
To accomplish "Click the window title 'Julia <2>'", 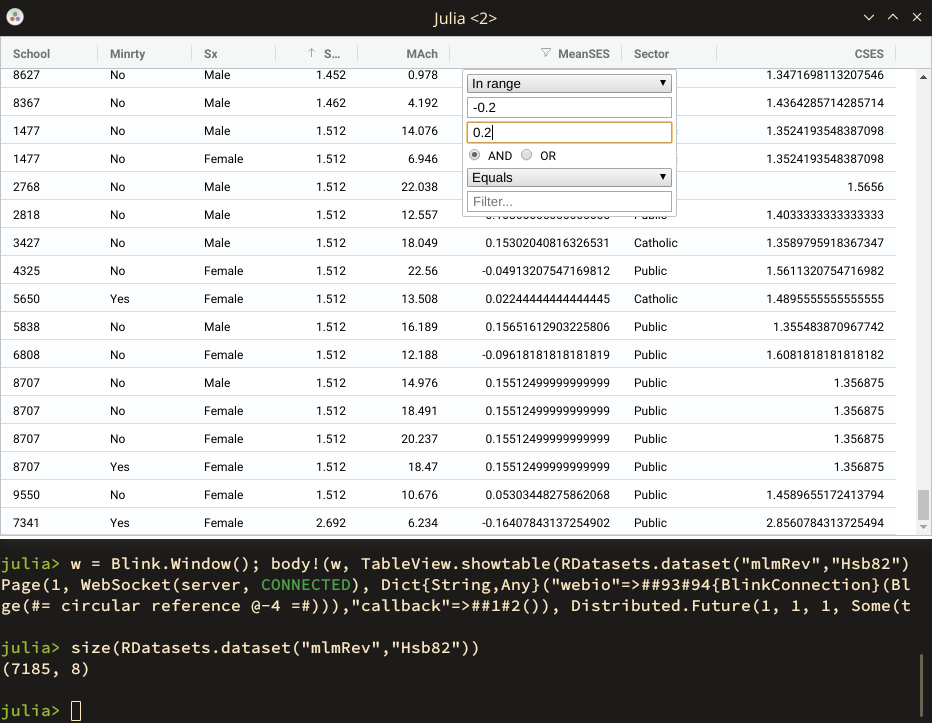I will click(x=465, y=18).
